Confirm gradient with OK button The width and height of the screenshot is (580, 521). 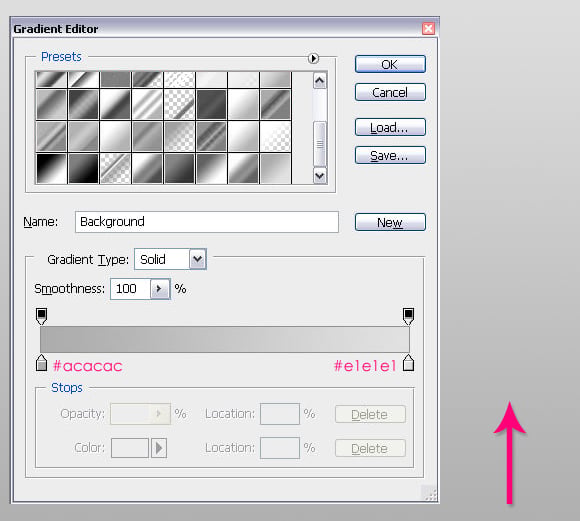tap(390, 64)
